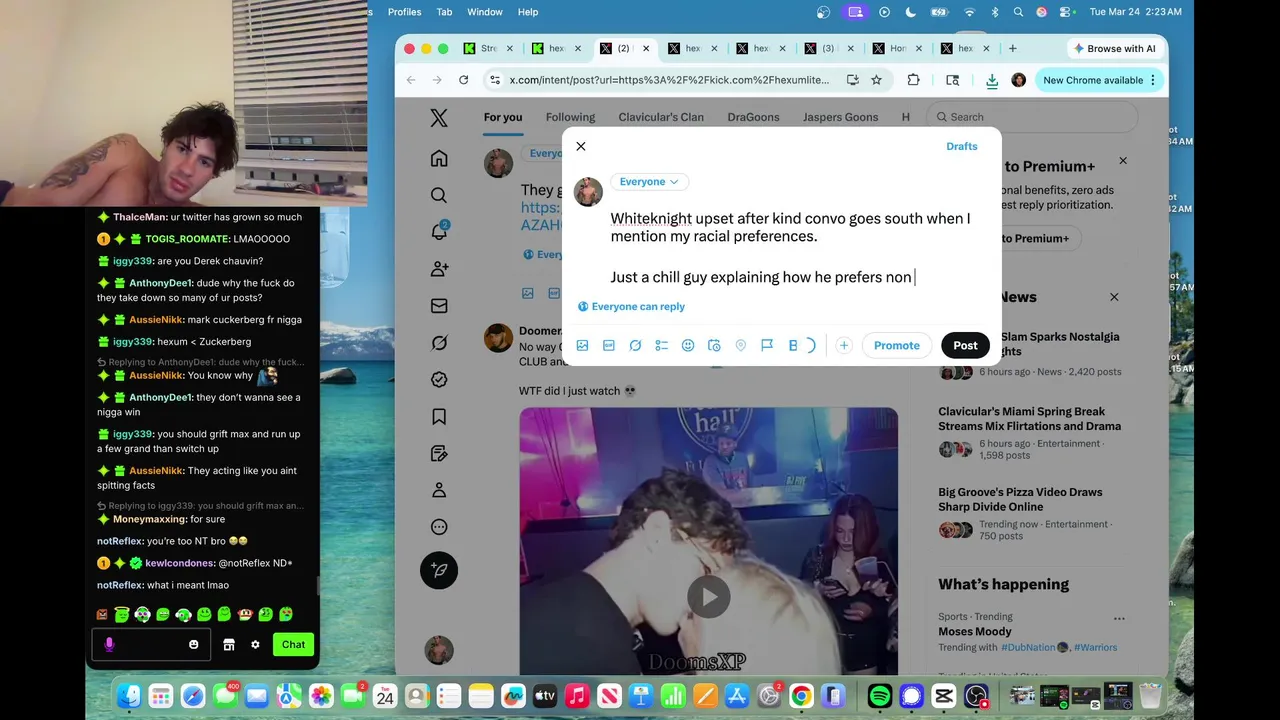Add media image to the post

tap(582, 345)
